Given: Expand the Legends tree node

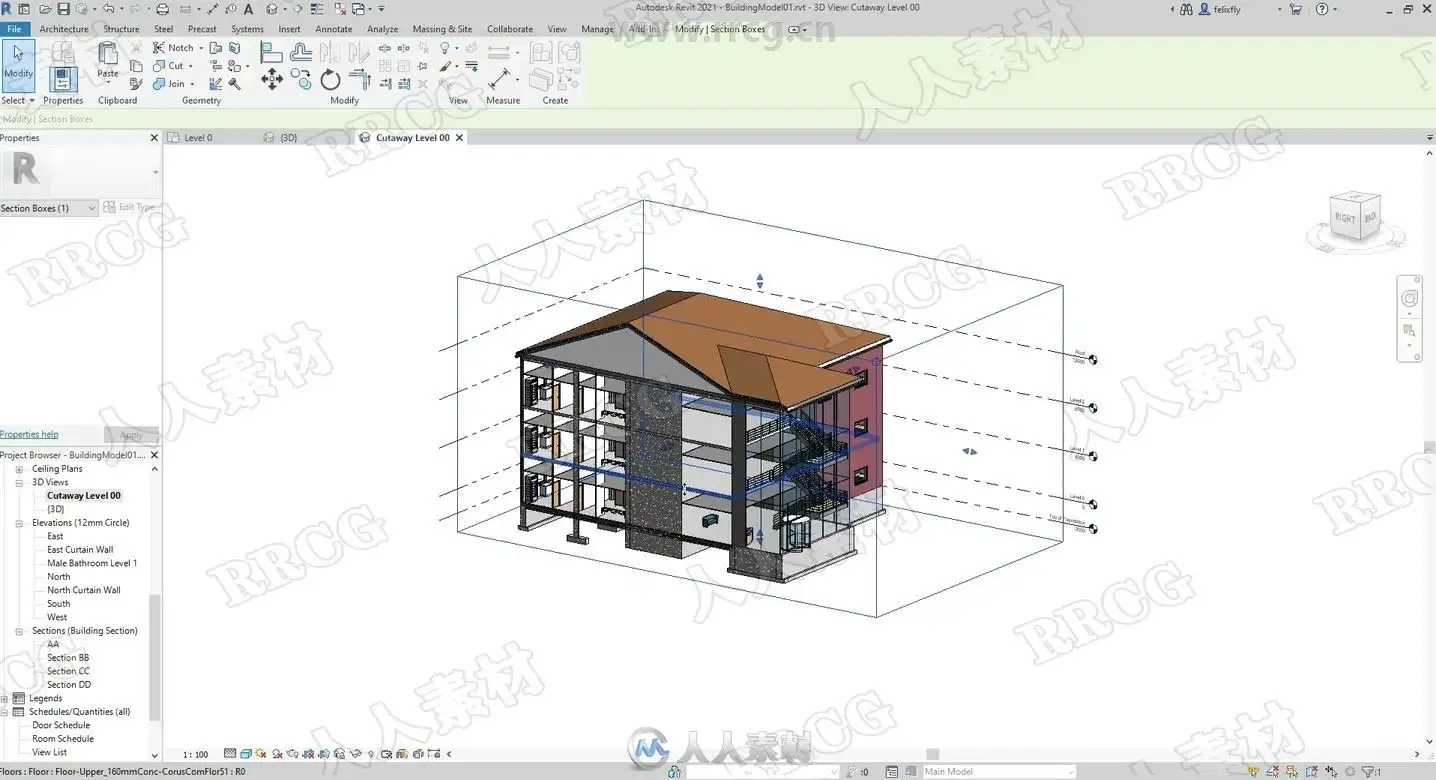Looking at the screenshot, I should 5,698.
